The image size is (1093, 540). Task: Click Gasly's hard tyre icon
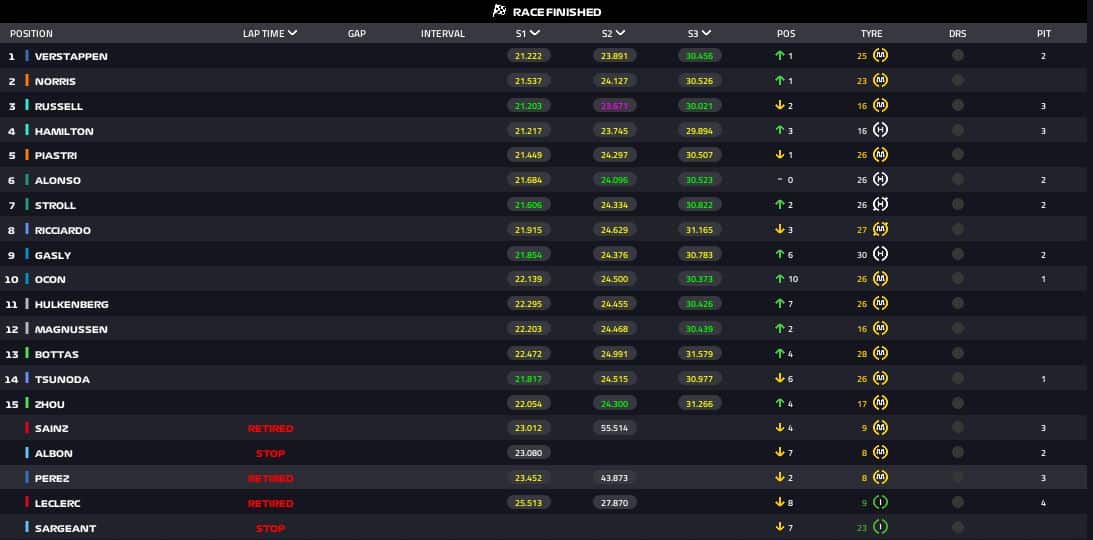pos(880,254)
